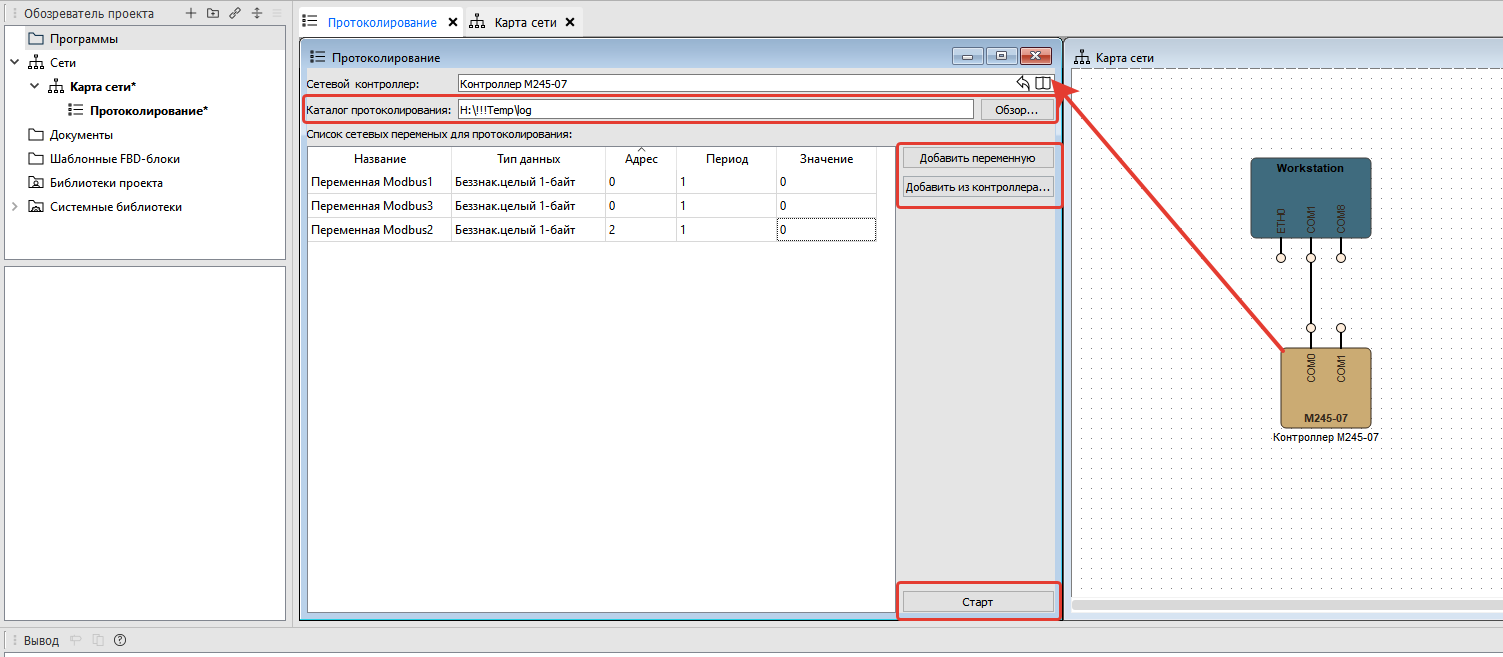
Task: Click the Обзор browse button
Action: click(x=1016, y=110)
